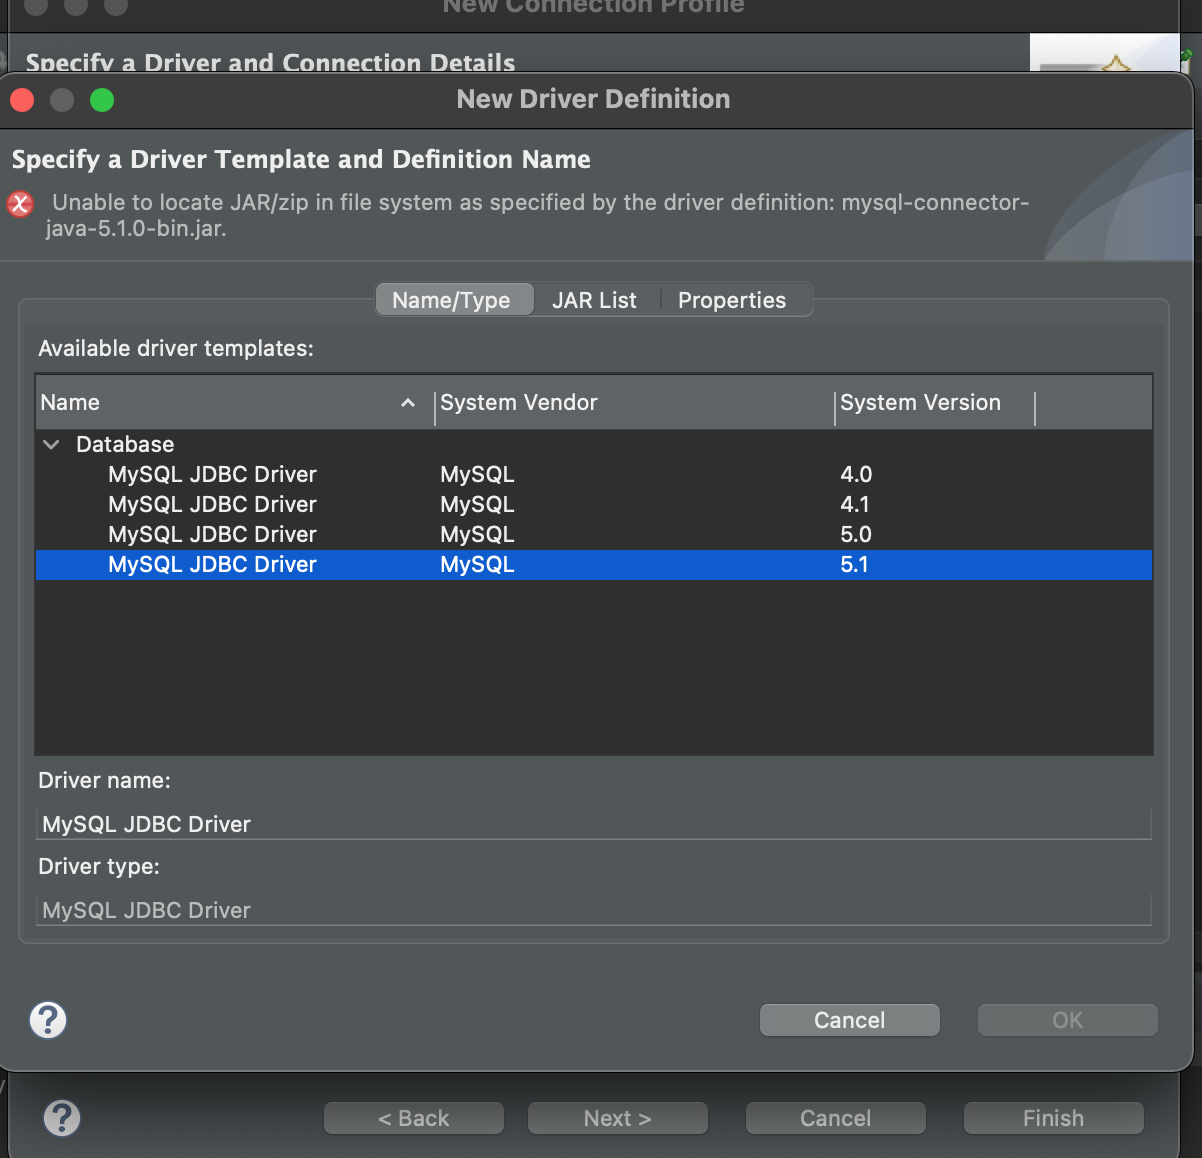1202x1158 pixels.
Task: Click the 4.1 system version value
Action: [x=855, y=504]
